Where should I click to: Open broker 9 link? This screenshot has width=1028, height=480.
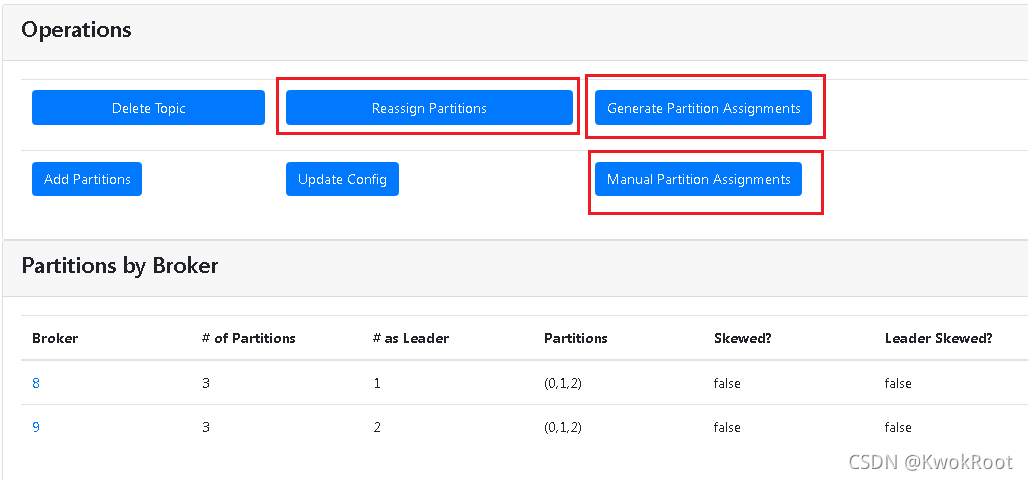(36, 427)
